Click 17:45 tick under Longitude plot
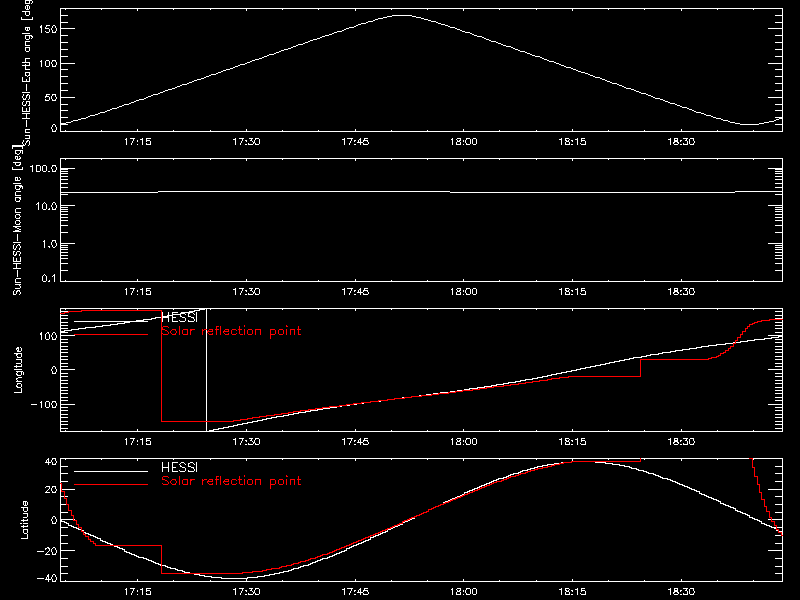 pos(355,442)
